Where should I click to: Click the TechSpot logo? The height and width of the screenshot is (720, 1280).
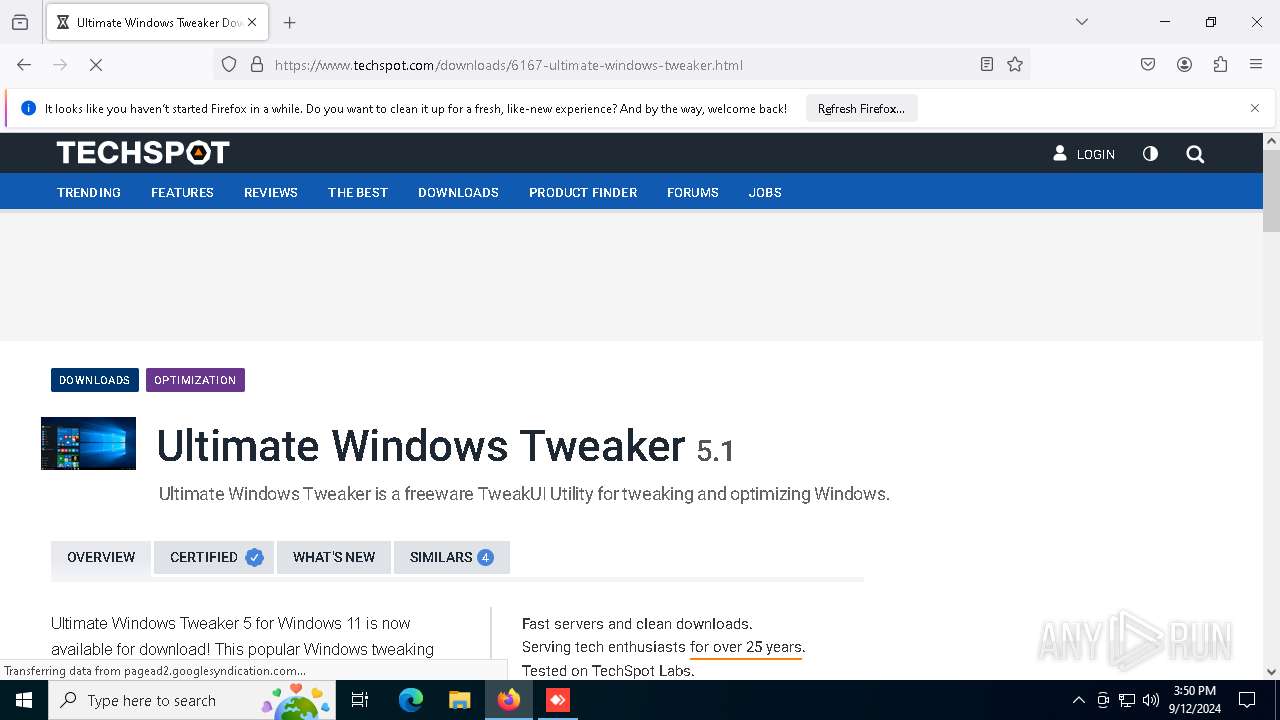(x=143, y=153)
